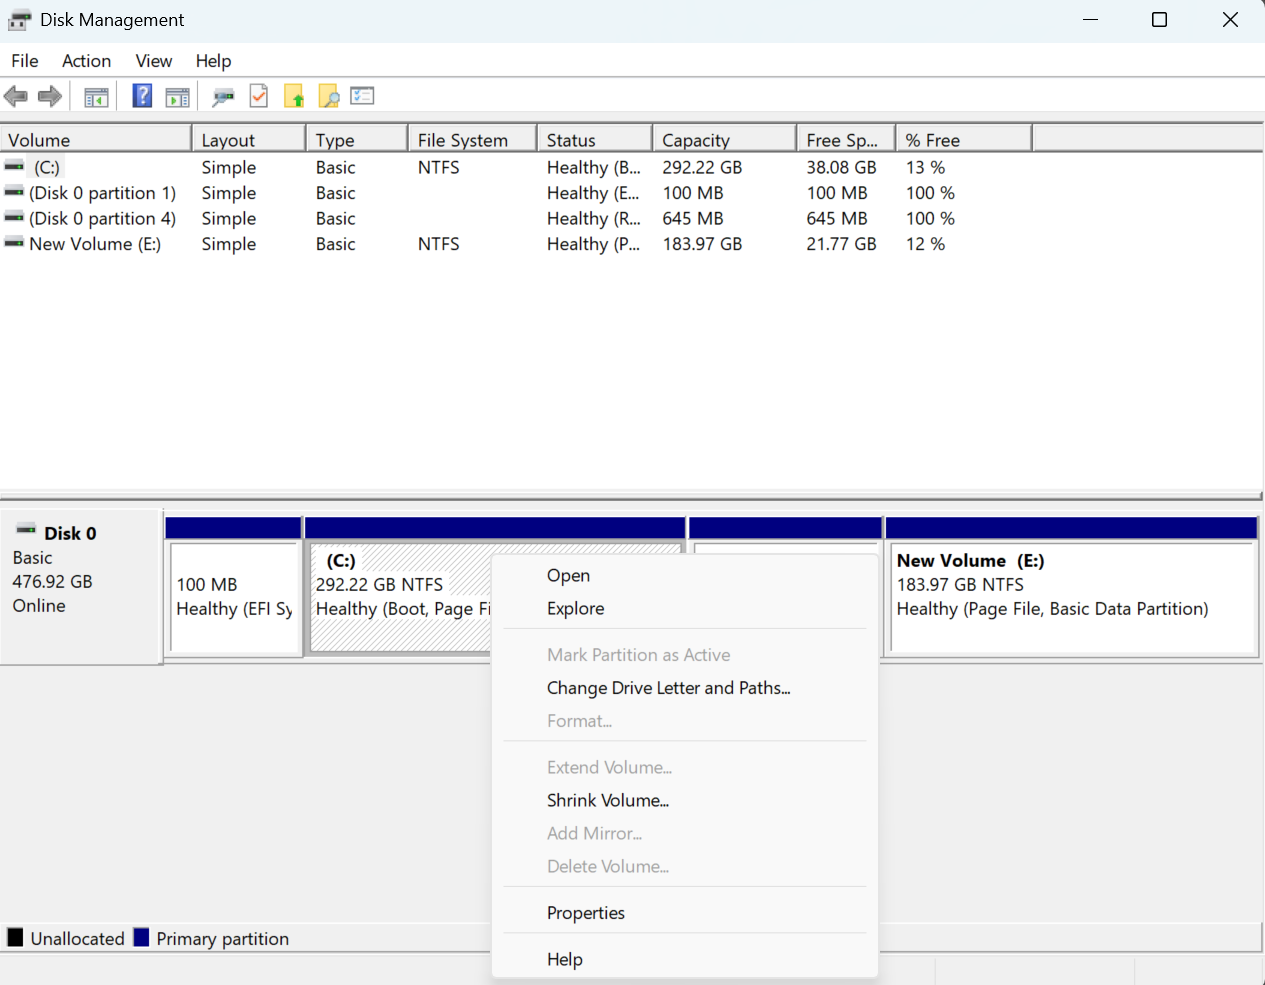Click the checklist window toolbar icon

[x=362, y=96]
